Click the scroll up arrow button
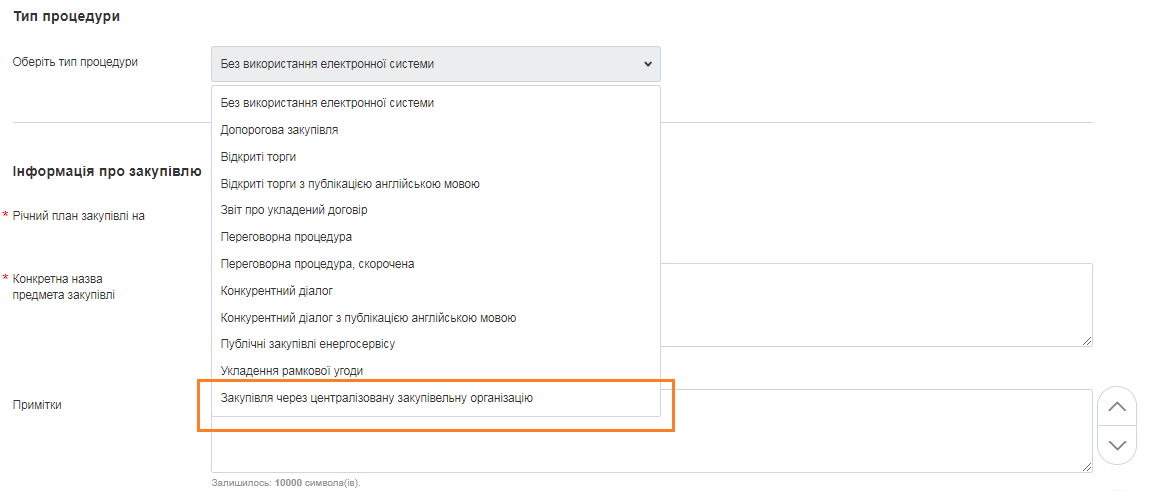The image size is (1156, 491). [1117, 407]
